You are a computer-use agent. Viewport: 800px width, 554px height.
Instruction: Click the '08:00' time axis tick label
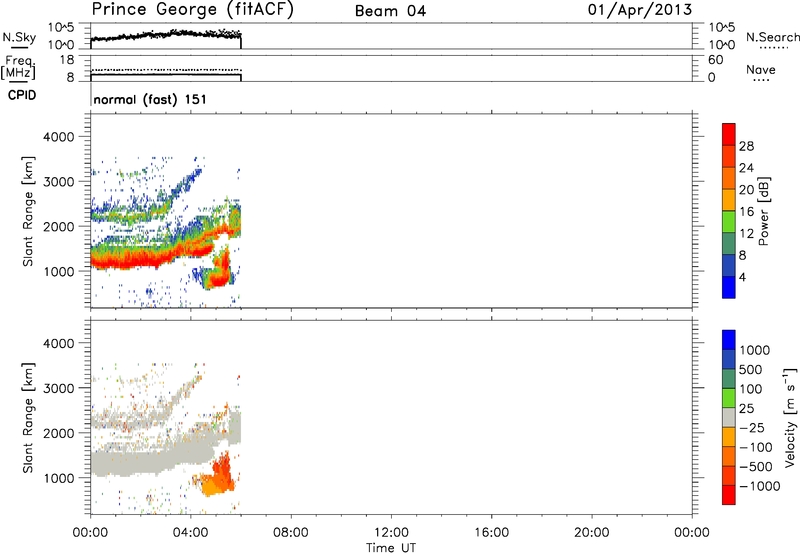click(291, 533)
